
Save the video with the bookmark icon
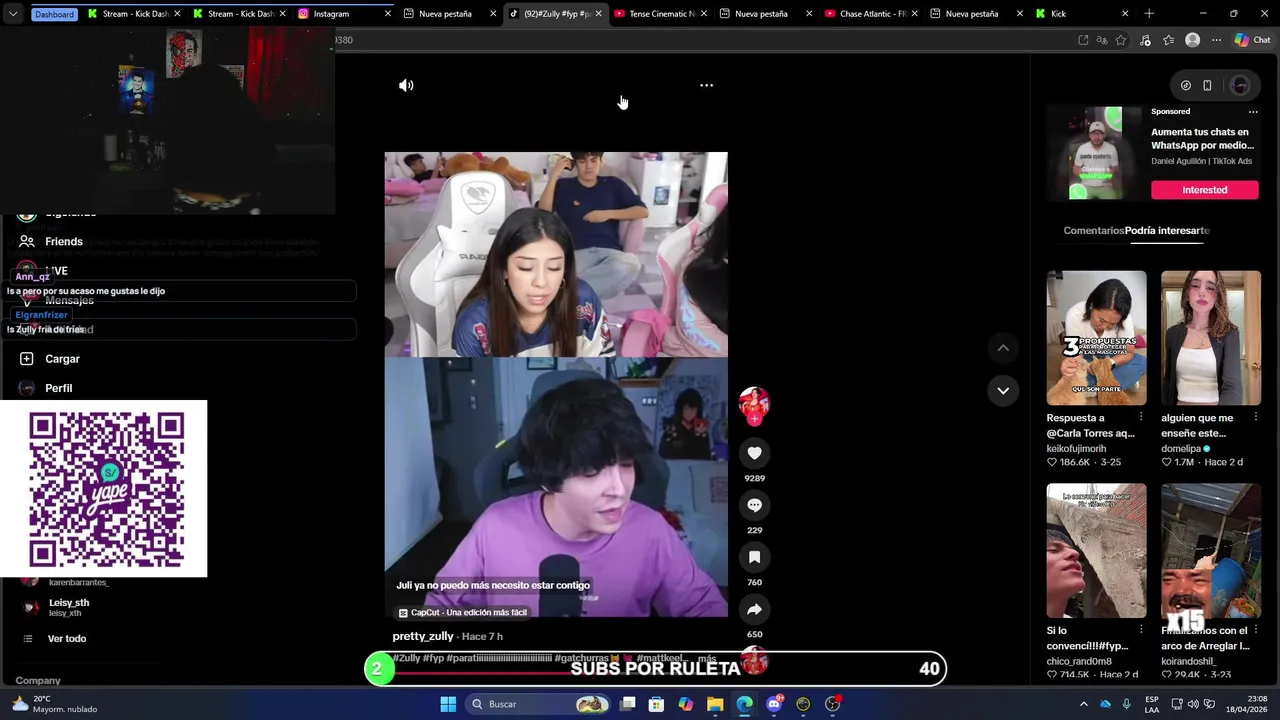754,557
